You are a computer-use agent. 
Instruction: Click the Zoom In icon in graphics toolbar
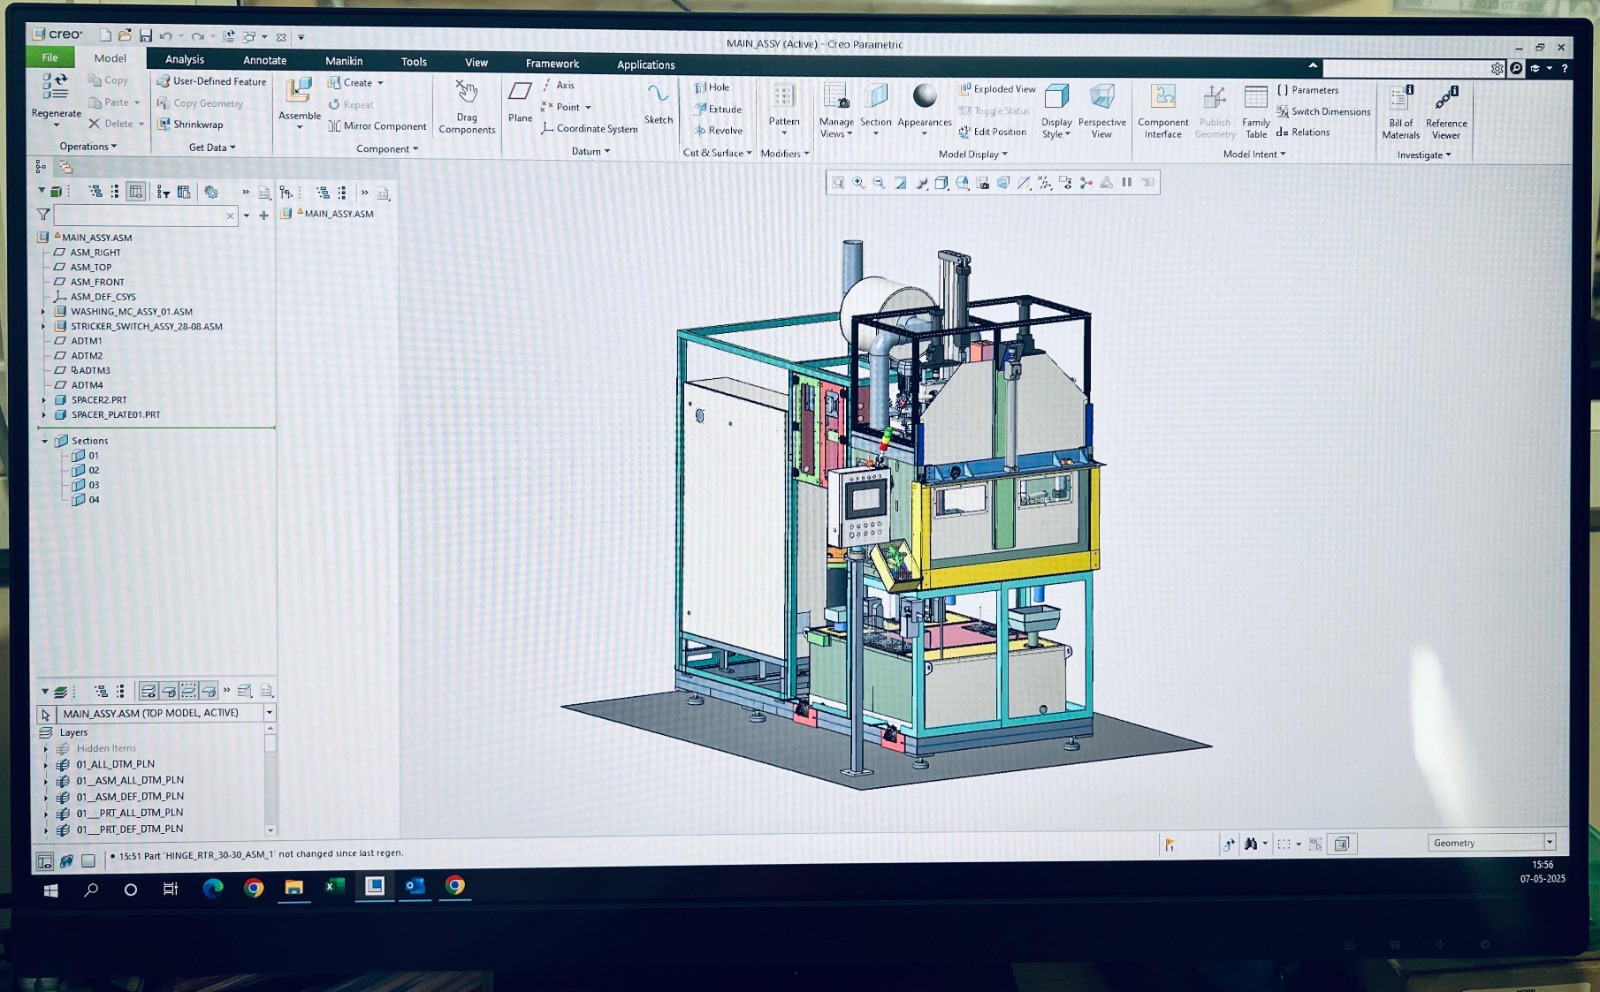pyautogui.click(x=858, y=183)
